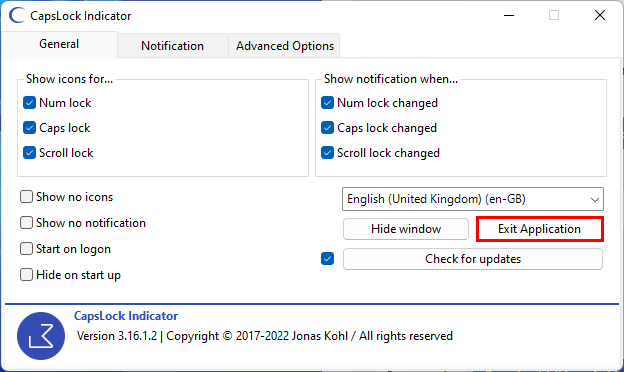Check the Show no notification box
This screenshot has height=372, width=624.
26,223
